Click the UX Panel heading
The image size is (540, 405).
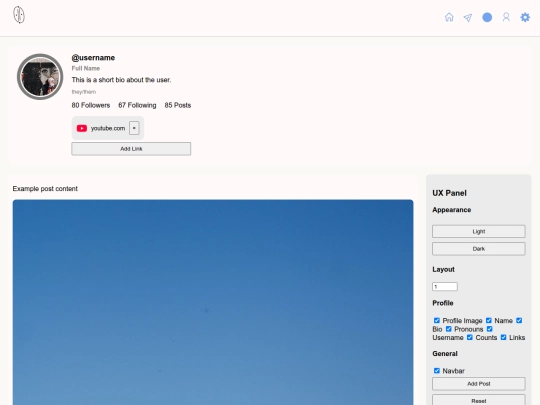[449, 193]
